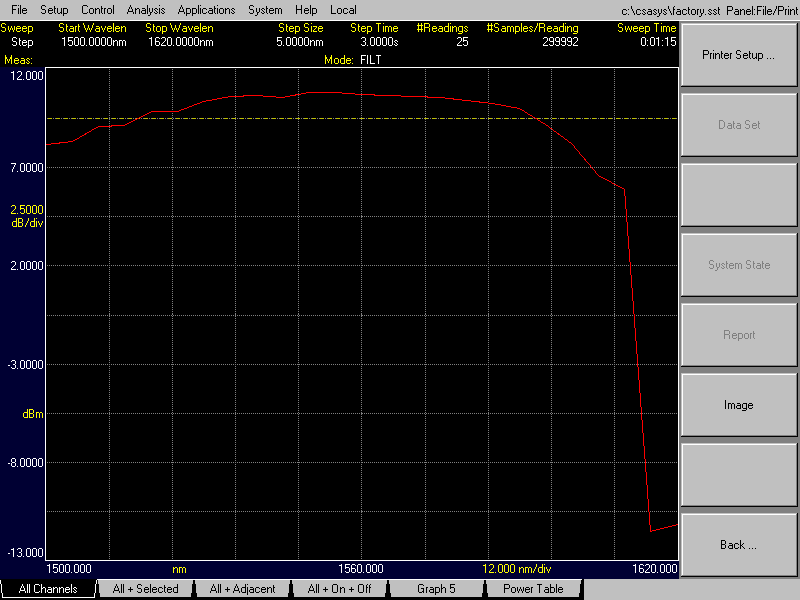Image resolution: width=800 pixels, height=600 pixels.
Task: Open the System menu
Action: 264,9
